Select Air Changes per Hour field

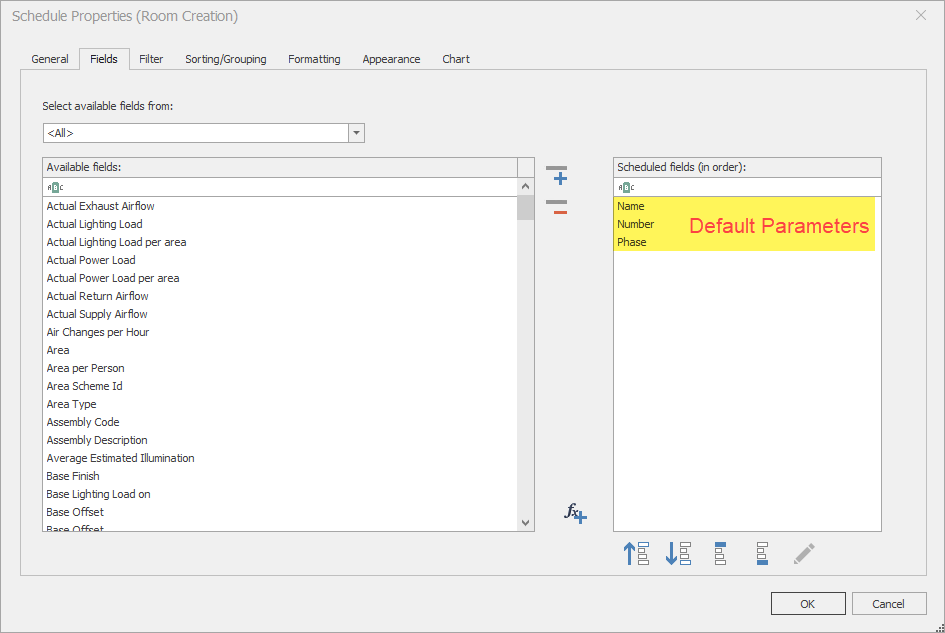click(280, 332)
